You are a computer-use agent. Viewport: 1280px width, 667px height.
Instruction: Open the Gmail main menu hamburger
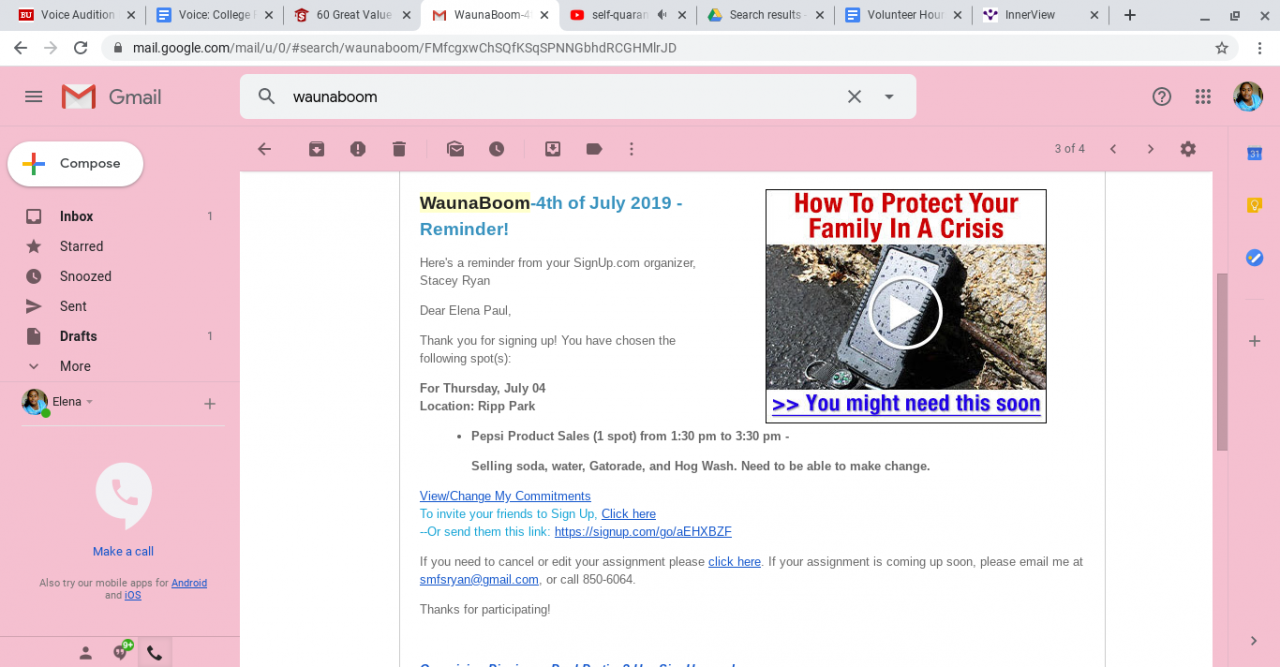point(34,96)
